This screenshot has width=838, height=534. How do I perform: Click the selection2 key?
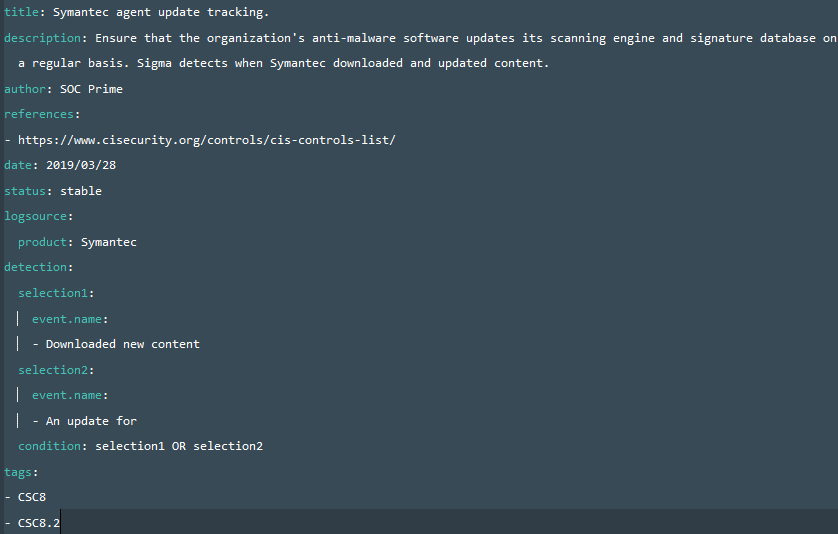click(x=53, y=370)
